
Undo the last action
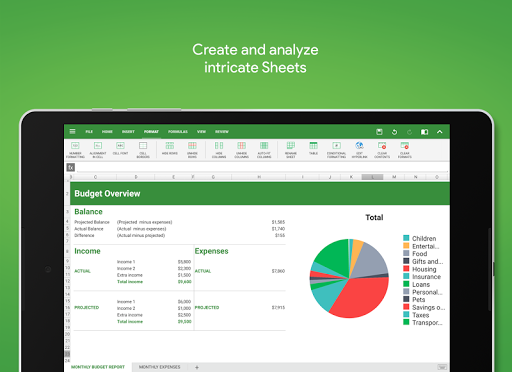click(x=394, y=132)
